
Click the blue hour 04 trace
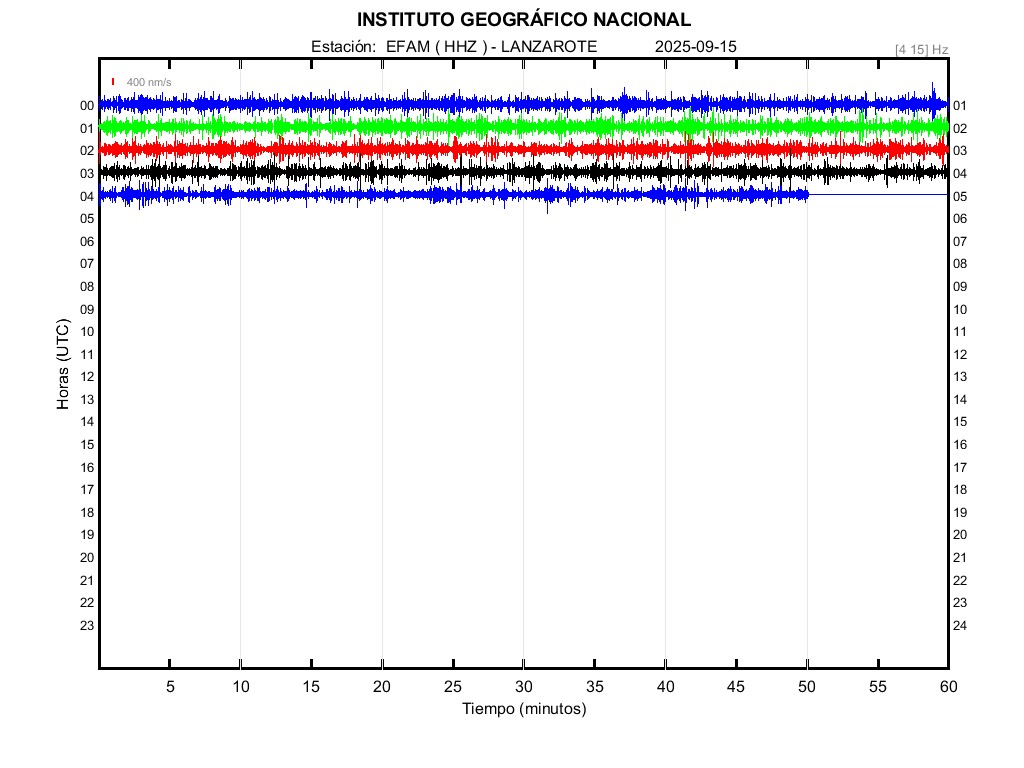click(453, 195)
